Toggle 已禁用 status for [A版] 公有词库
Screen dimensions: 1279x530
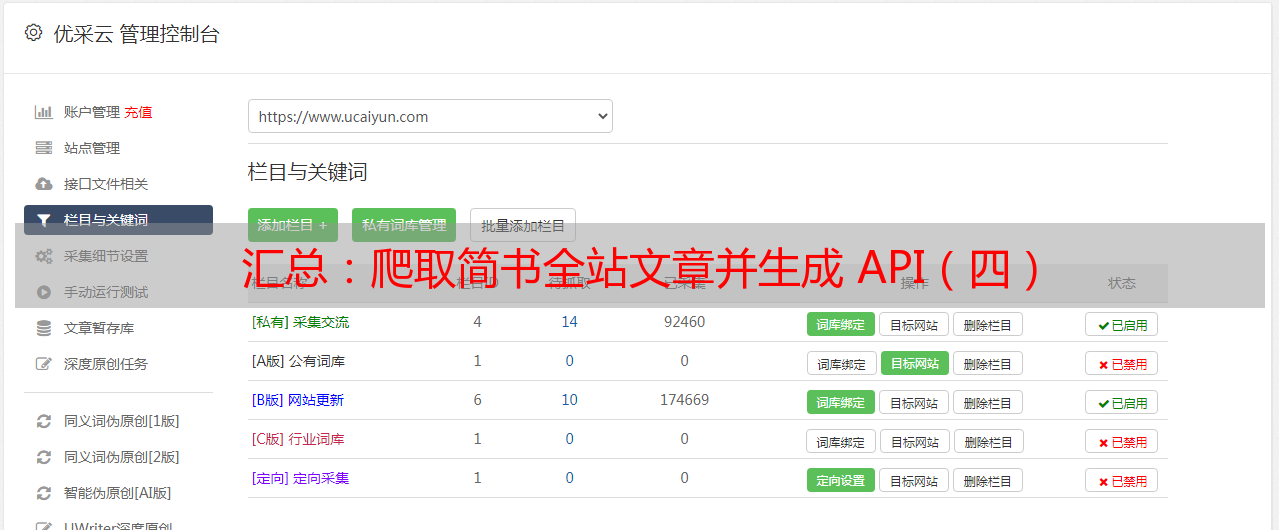[x=1122, y=363]
